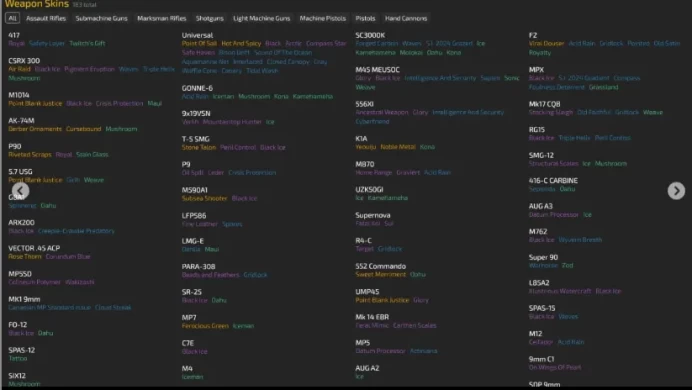The width and height of the screenshot is (692, 390).
Task: Click Home Range under M870
Action: (374, 172)
